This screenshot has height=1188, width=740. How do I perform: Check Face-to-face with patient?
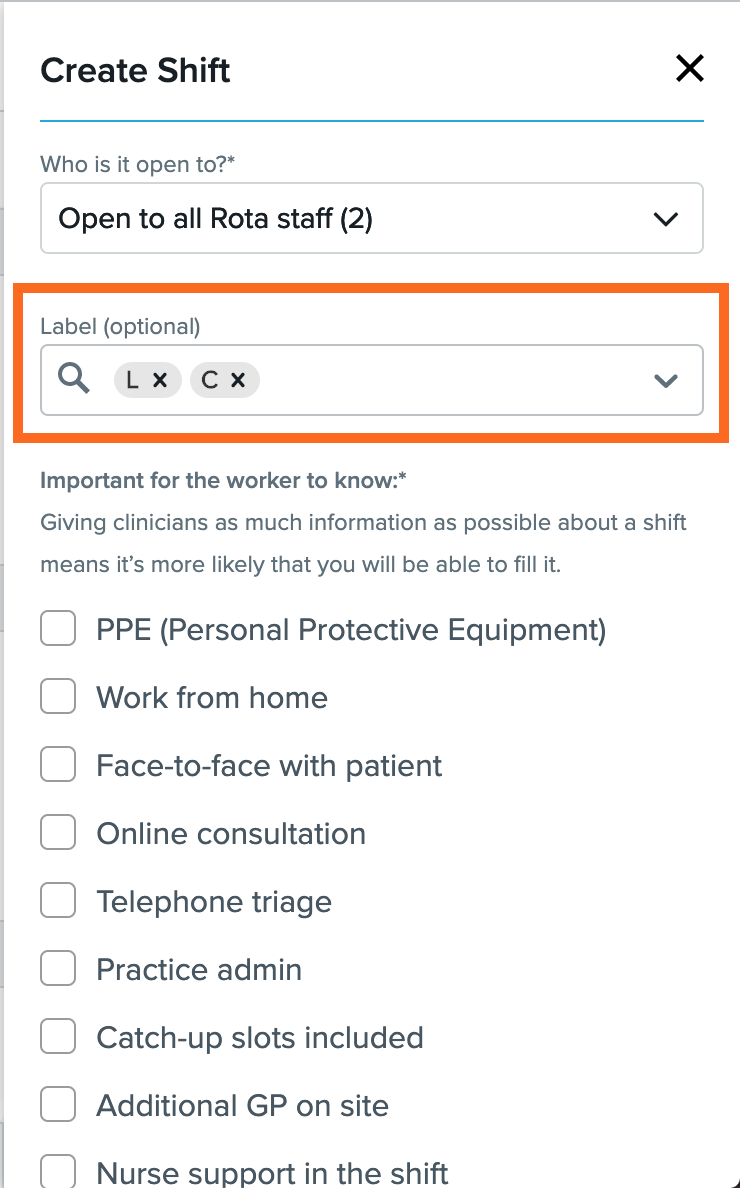tap(58, 764)
